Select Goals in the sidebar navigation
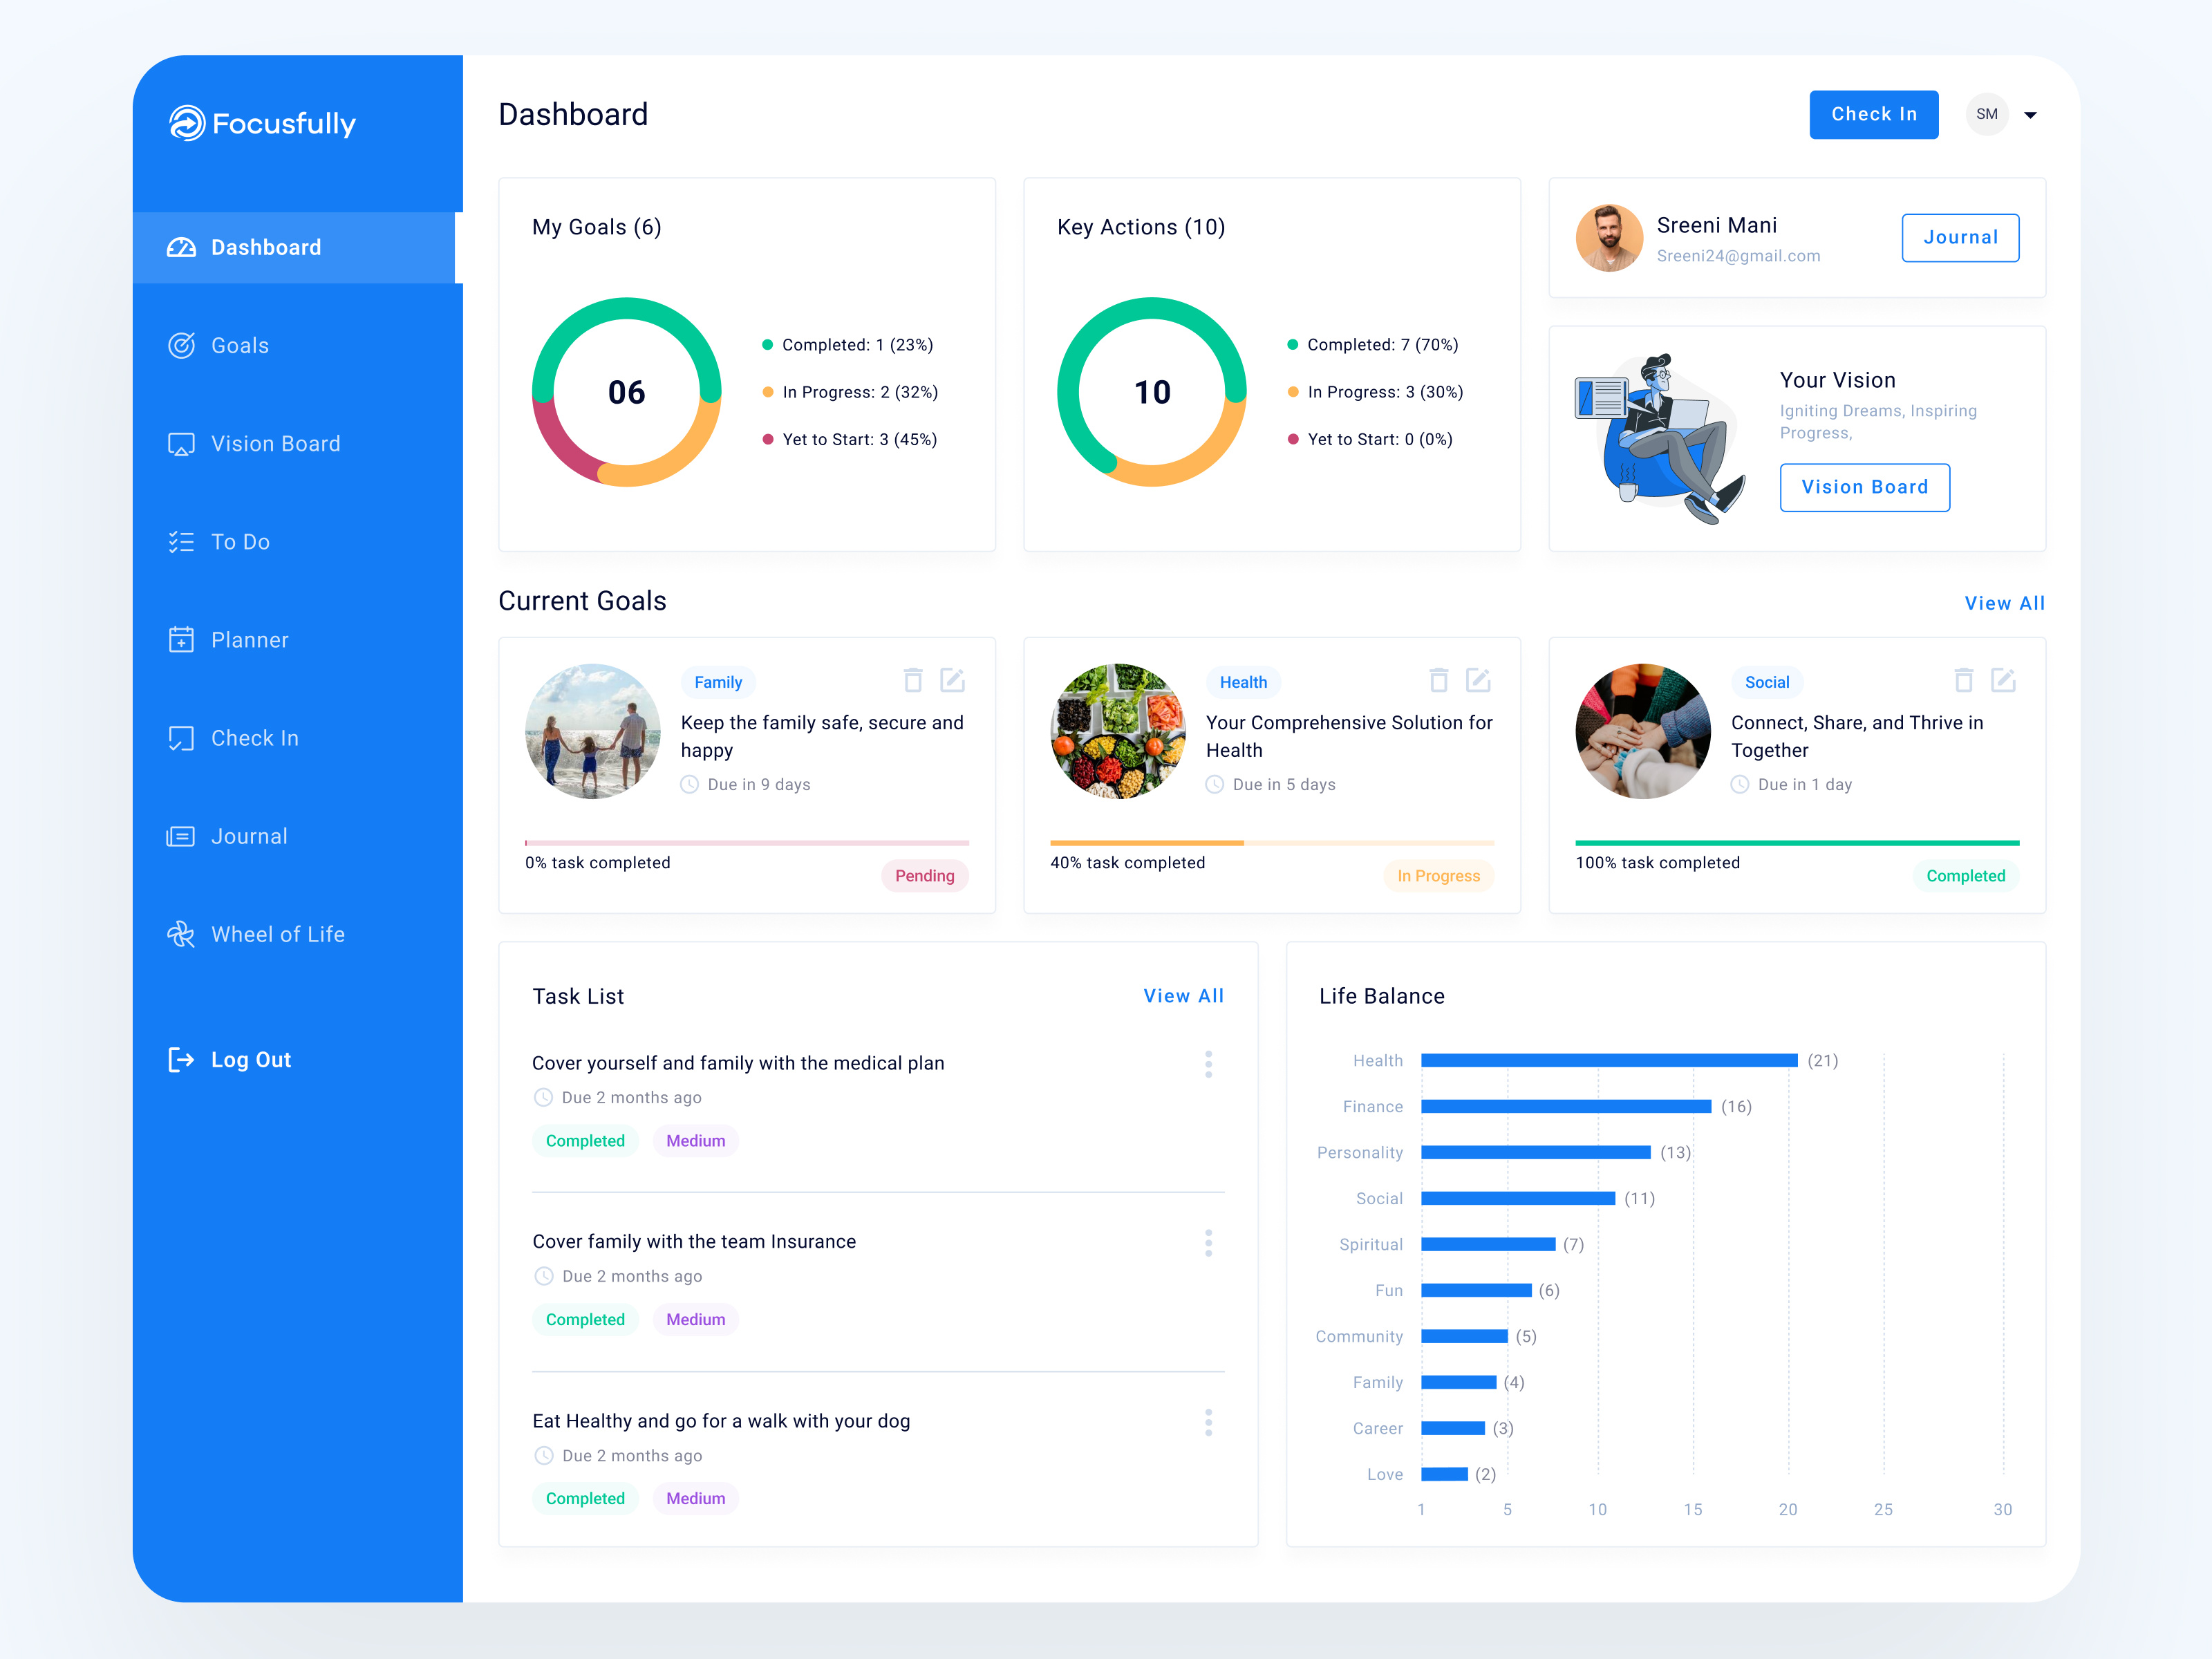Screen dimensions: 2212x1659 coord(240,345)
